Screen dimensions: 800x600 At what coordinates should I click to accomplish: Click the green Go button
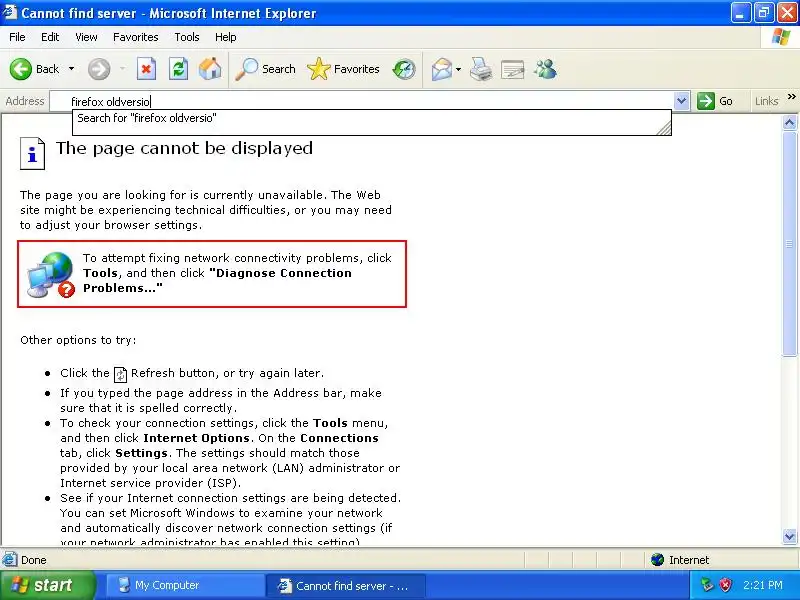715,101
